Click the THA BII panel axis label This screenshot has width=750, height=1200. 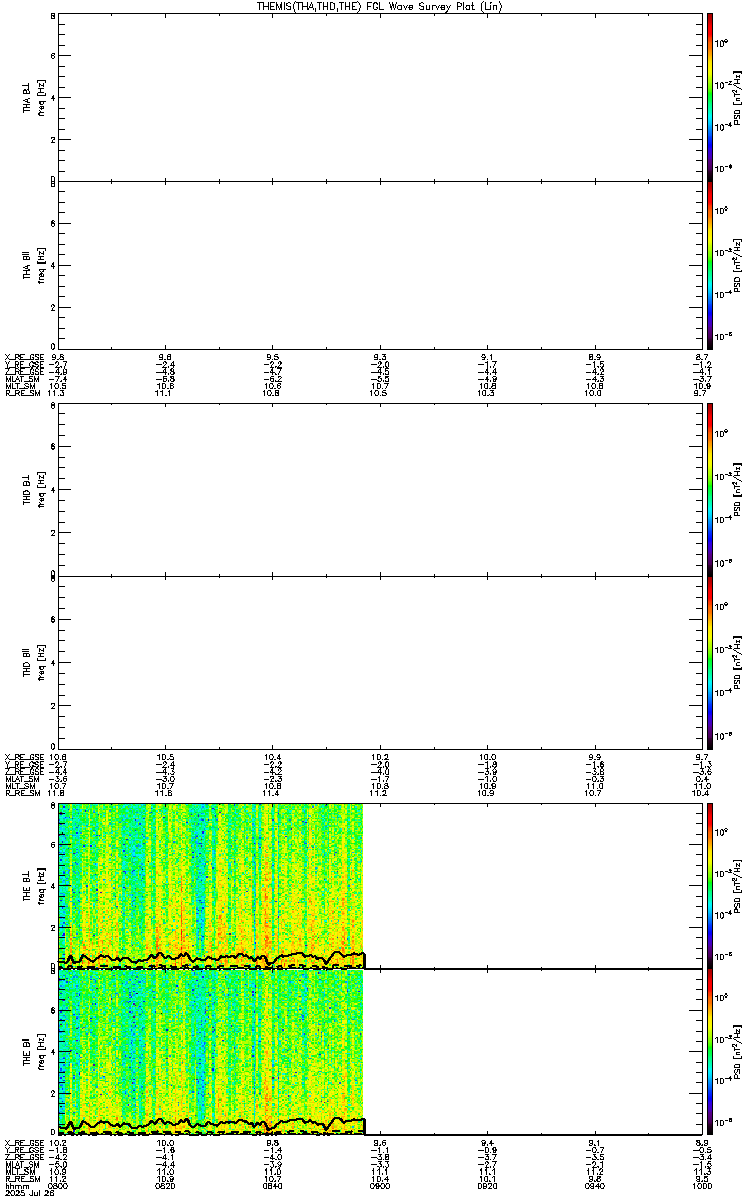click(x=34, y=265)
